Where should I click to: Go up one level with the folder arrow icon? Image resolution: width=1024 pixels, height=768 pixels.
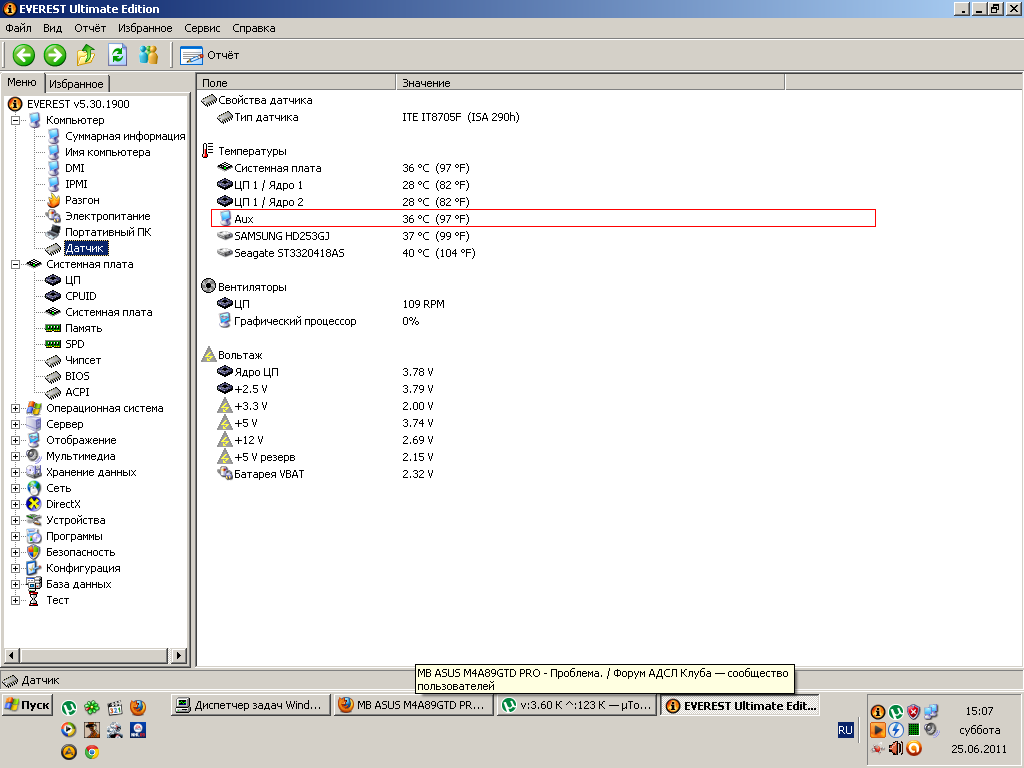point(86,55)
